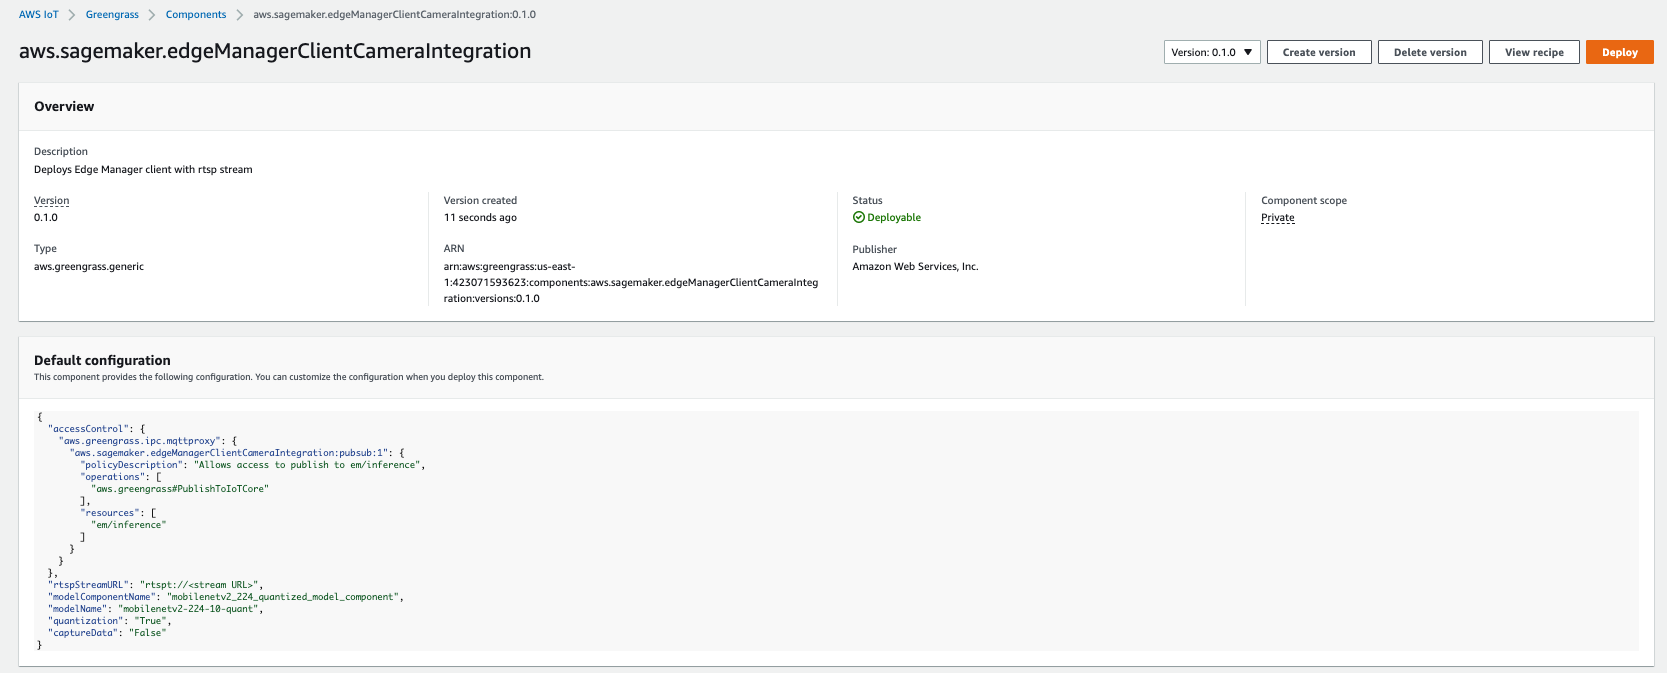Select "Deploys Edge Manager client with rtsp stream" text
This screenshot has width=1667, height=673.
coord(143,170)
